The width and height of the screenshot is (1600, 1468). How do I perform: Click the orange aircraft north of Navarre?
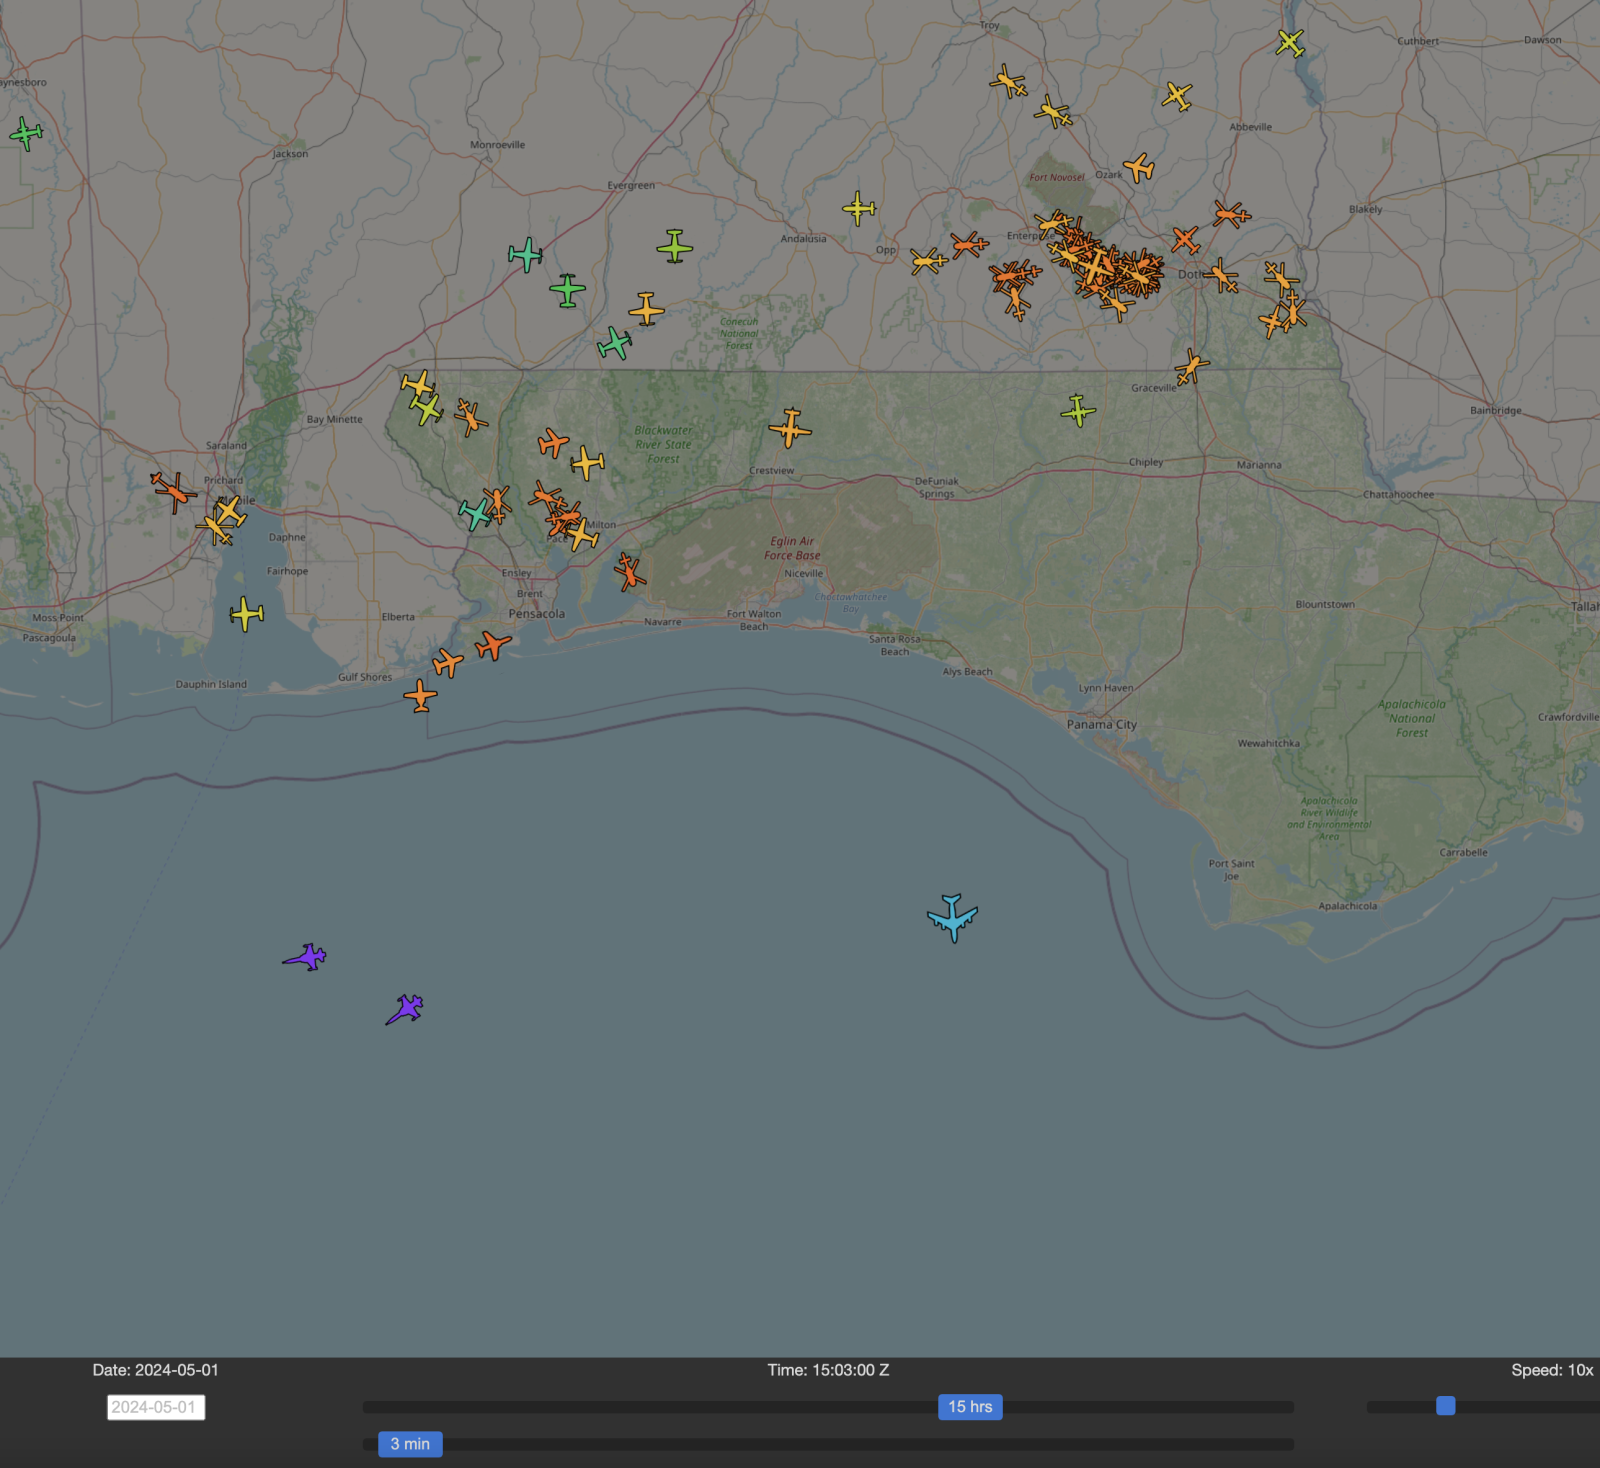click(629, 572)
